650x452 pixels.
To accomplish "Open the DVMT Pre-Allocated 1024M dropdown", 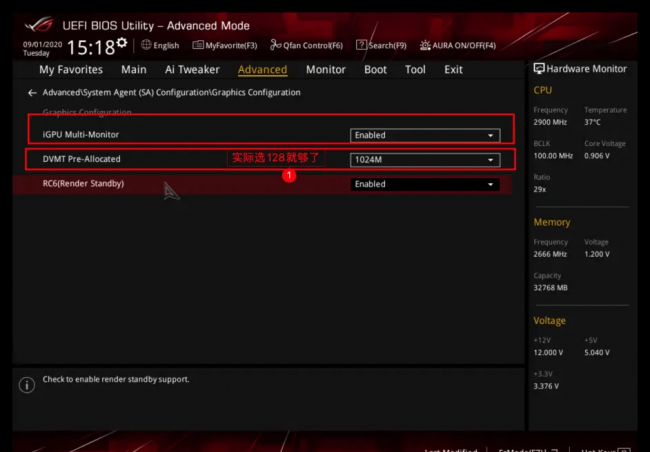I will [425, 160].
